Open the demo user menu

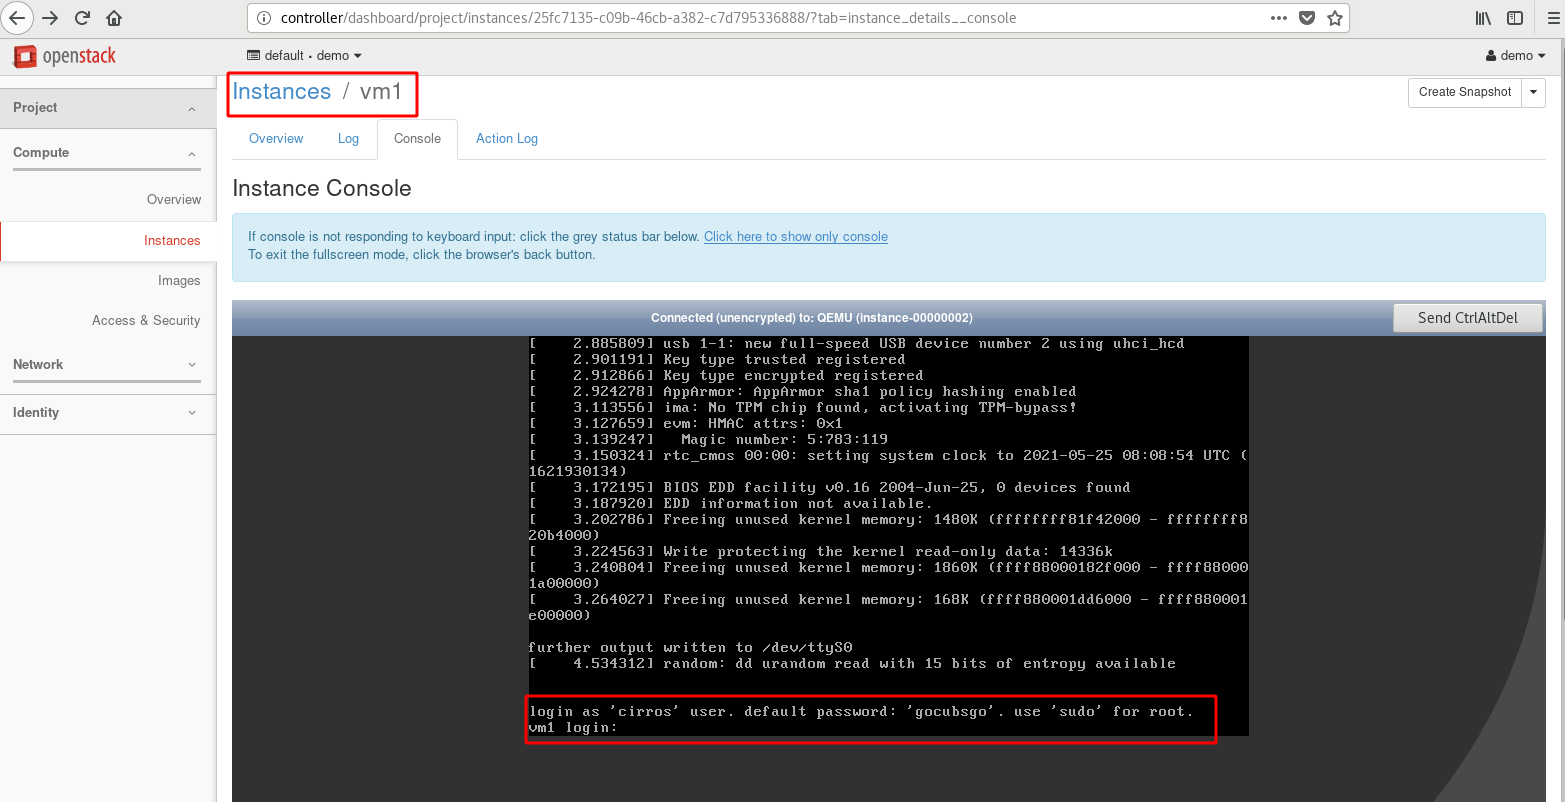pos(1516,56)
